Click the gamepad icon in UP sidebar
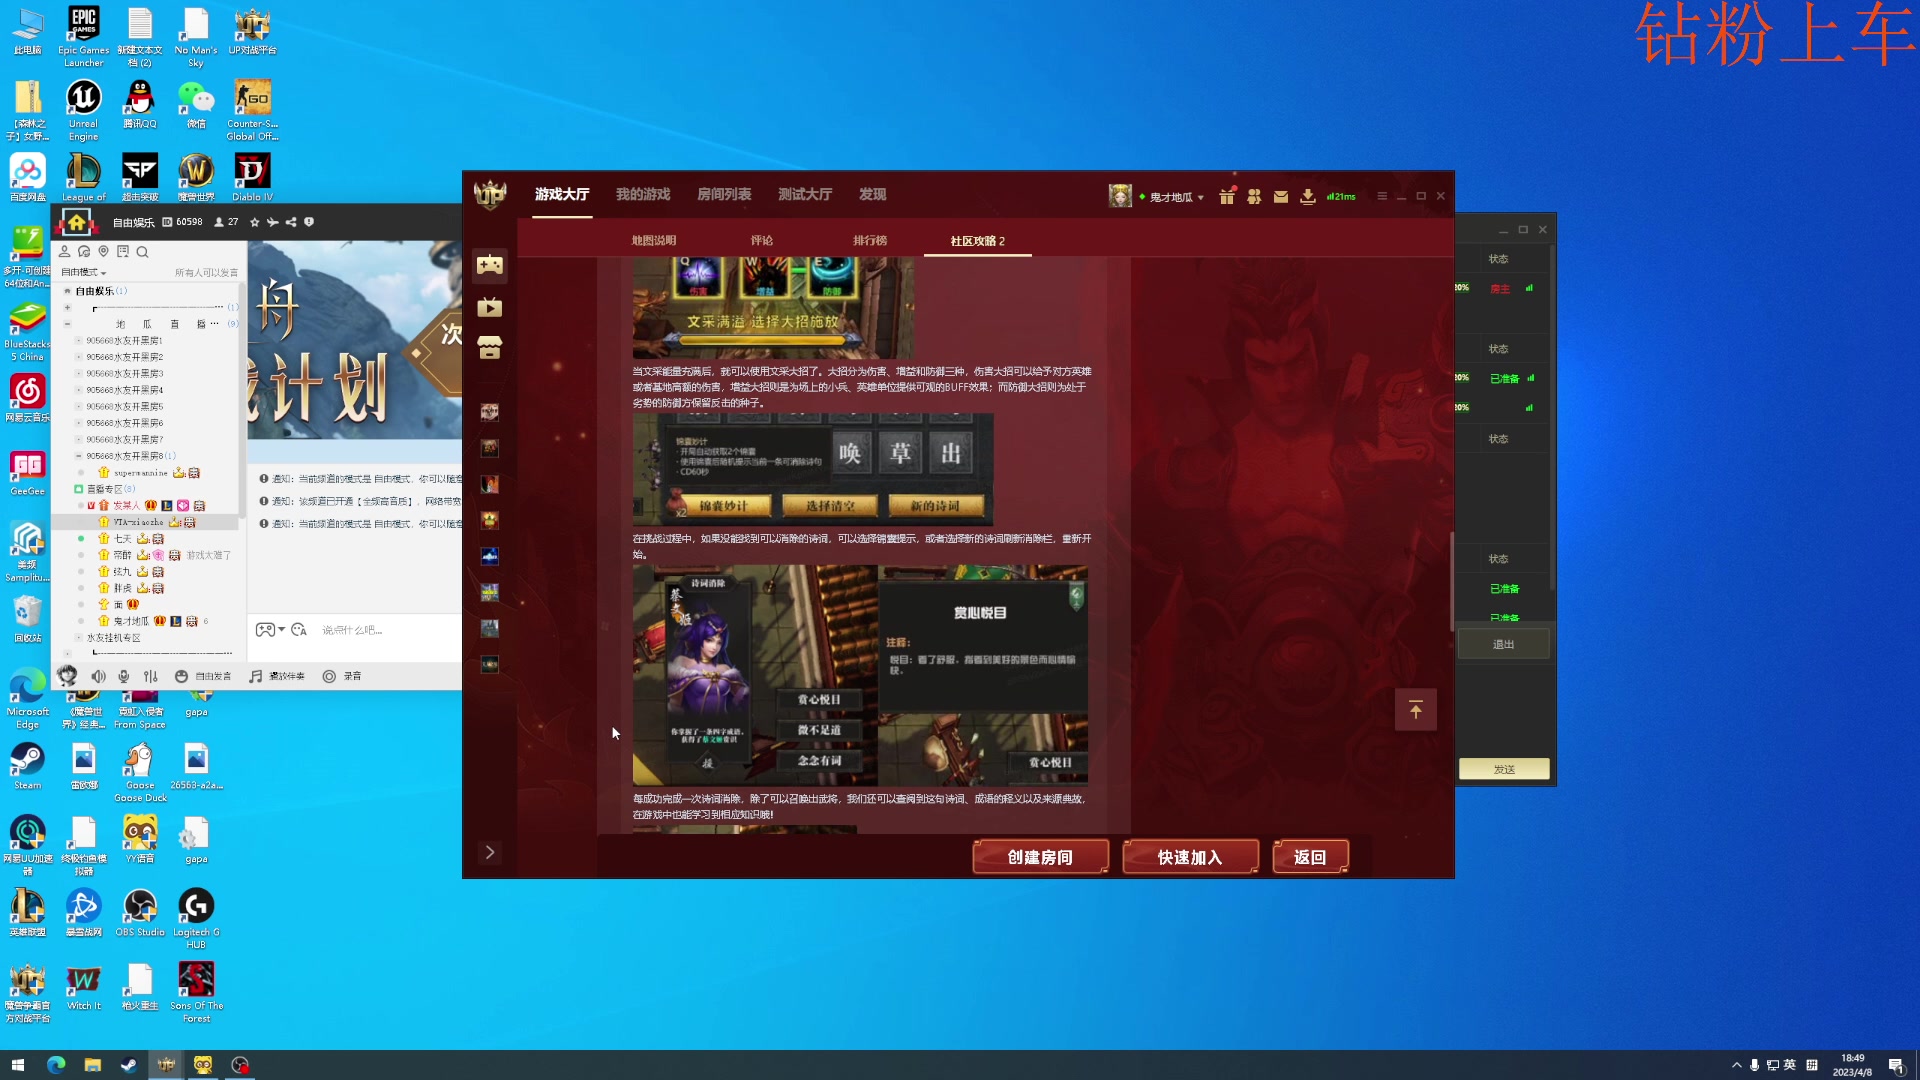The width and height of the screenshot is (1920, 1080). pos(490,265)
